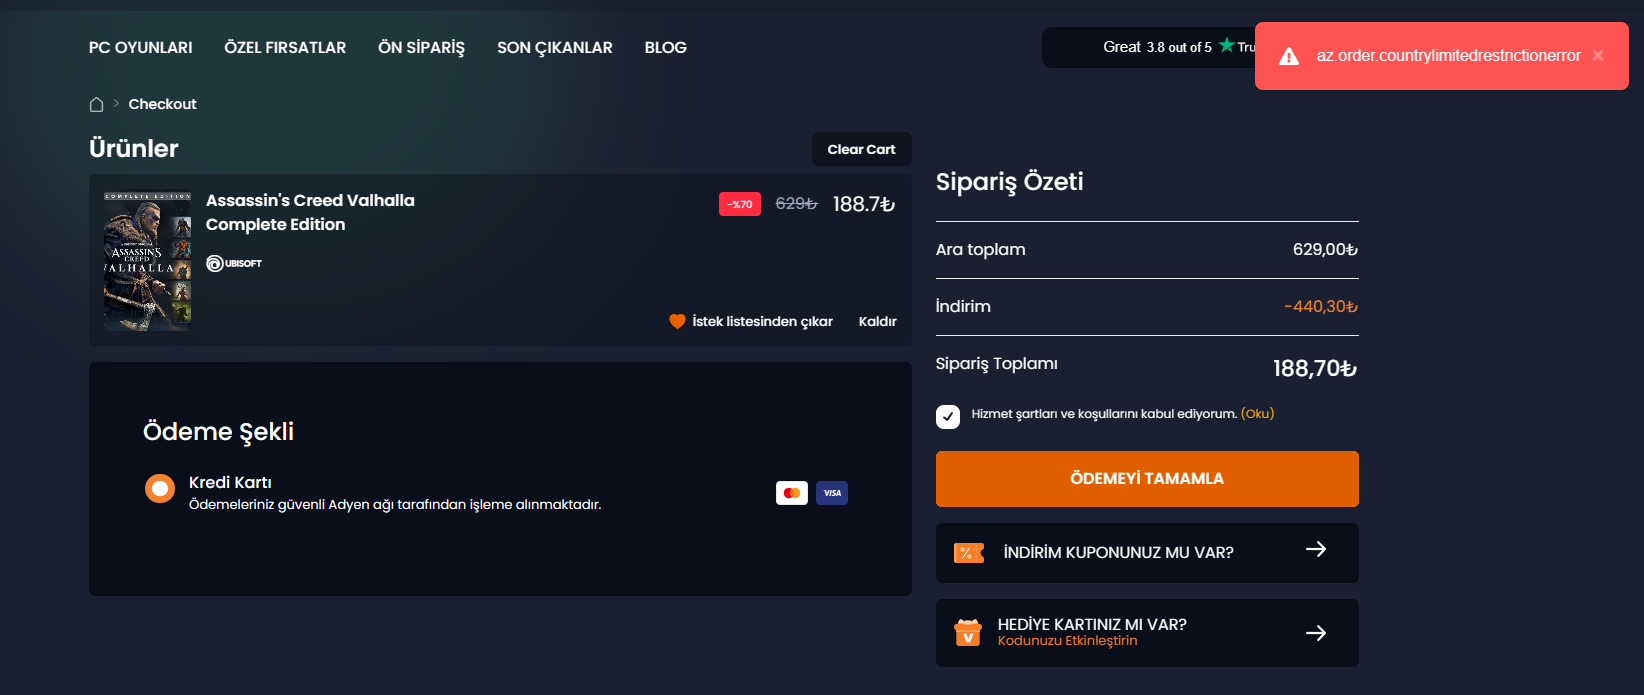1644x695 pixels.
Task: Click the -440,30₺ discount amount
Action: coord(1321,306)
